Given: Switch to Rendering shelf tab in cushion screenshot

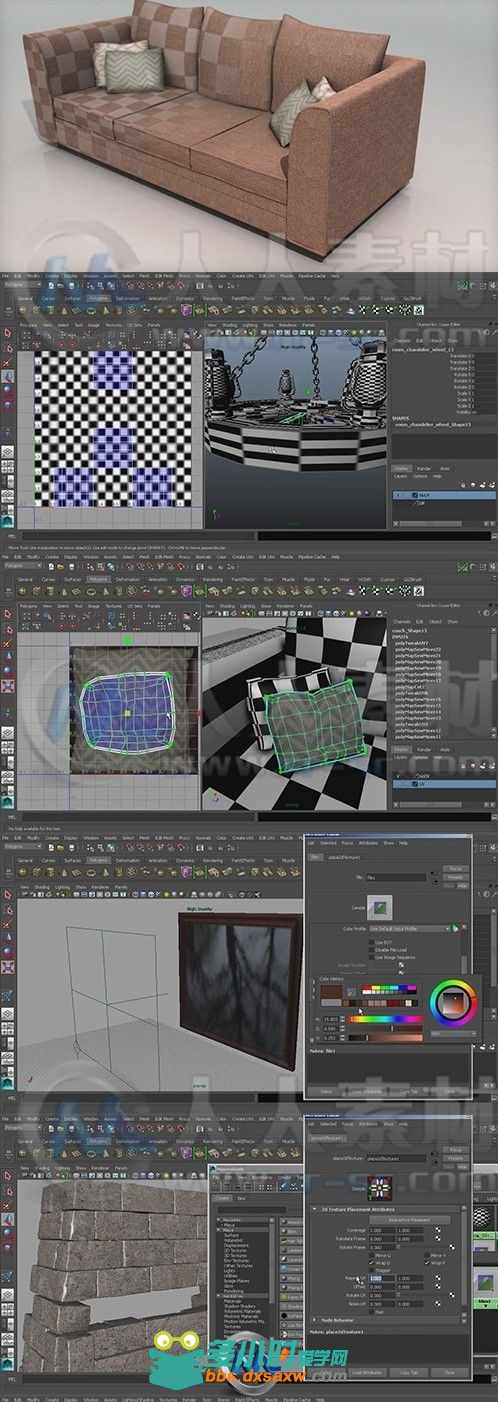Looking at the screenshot, I should (212, 578).
